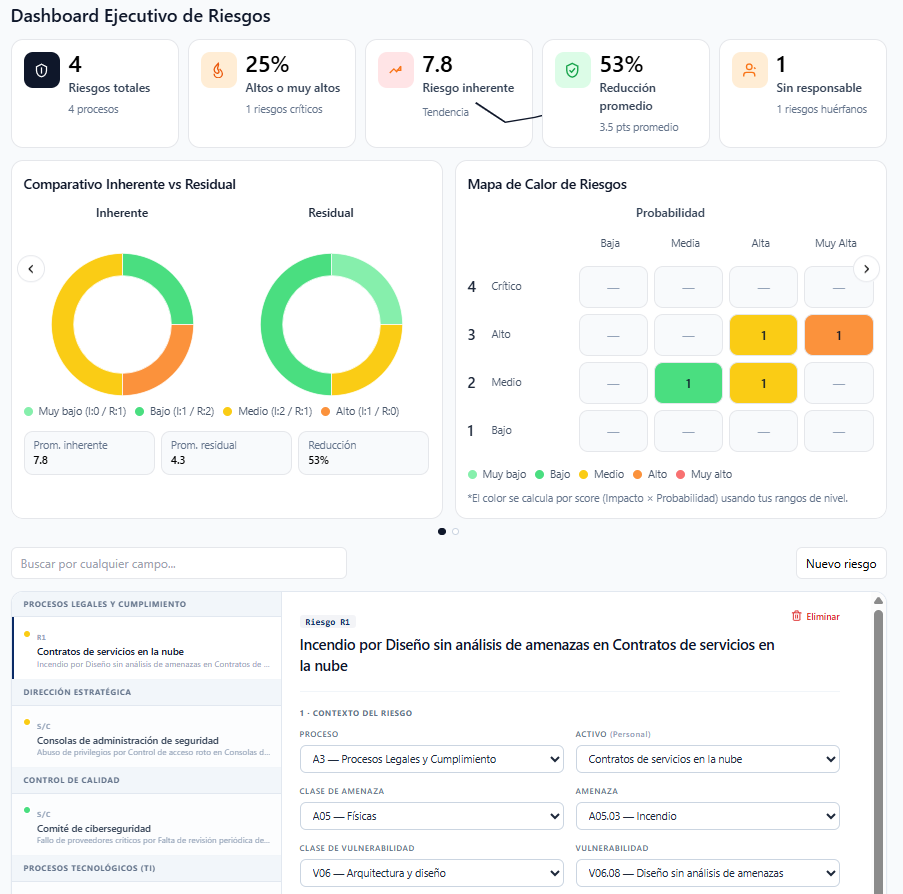Click Medio (I:2 / R:1) donut legend item

(x=268, y=411)
